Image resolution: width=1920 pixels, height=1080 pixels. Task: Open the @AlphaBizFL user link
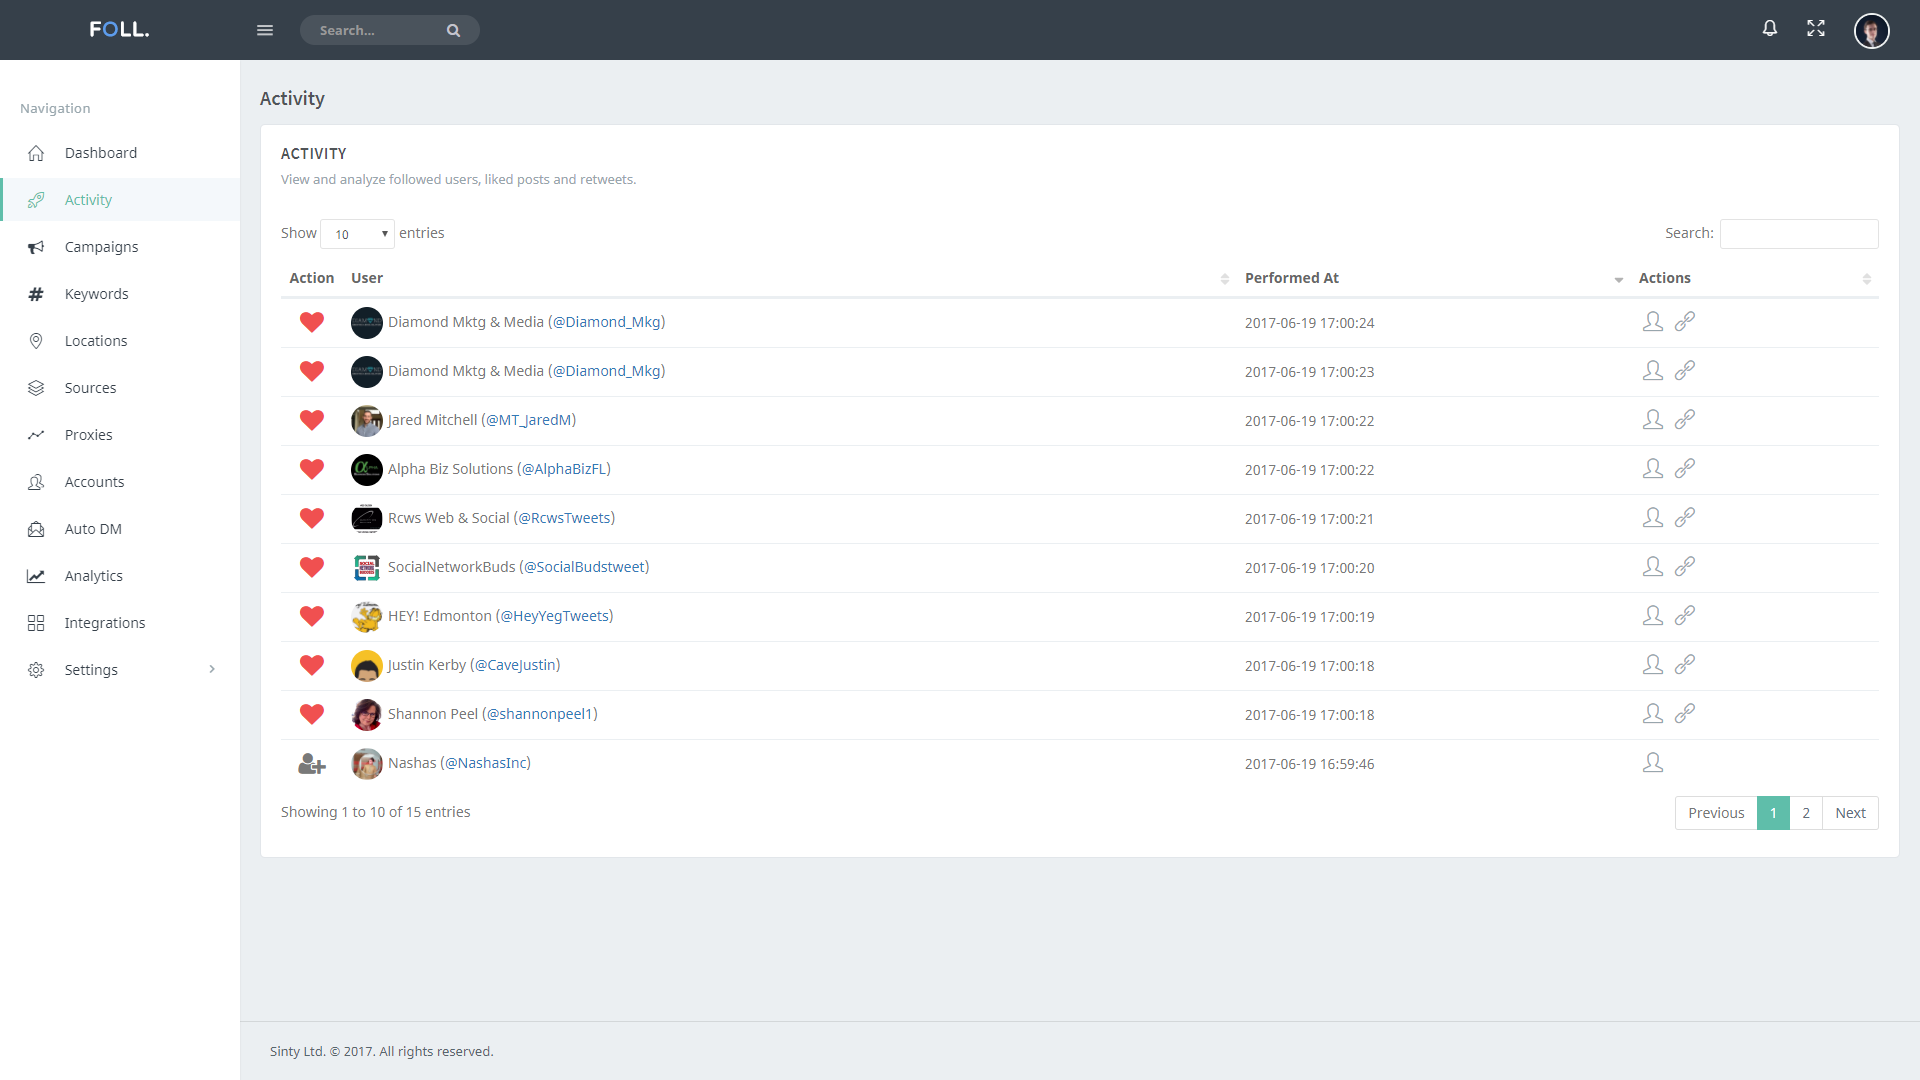pyautogui.click(x=564, y=469)
